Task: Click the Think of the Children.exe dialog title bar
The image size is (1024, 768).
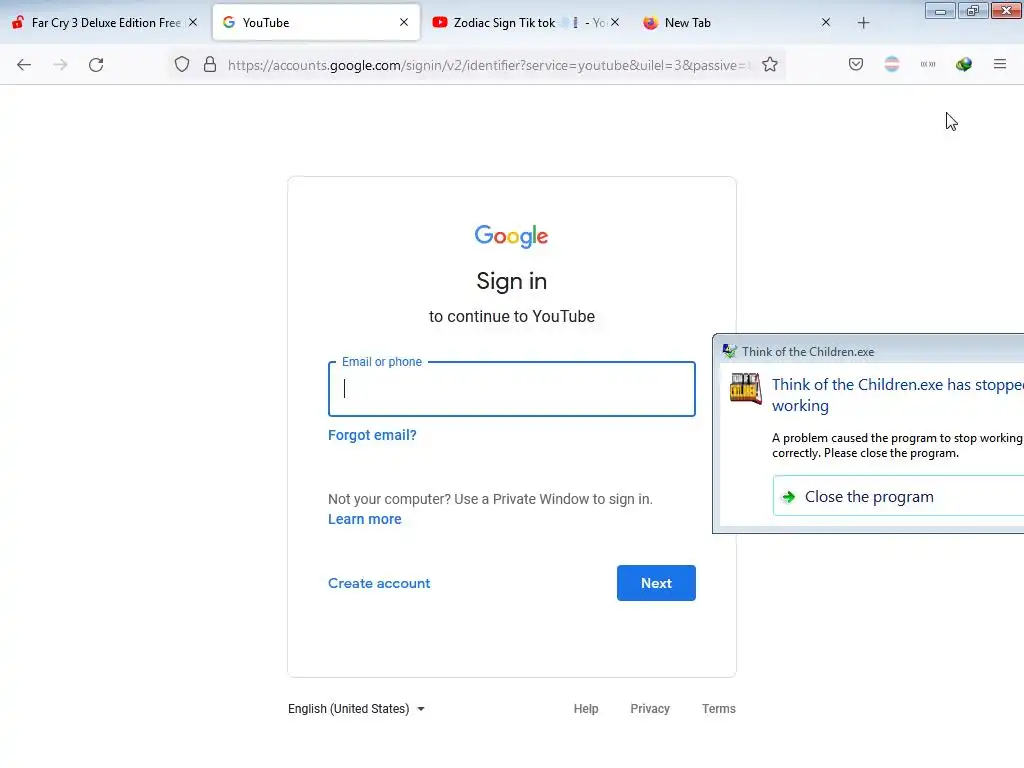Action: 869,351
